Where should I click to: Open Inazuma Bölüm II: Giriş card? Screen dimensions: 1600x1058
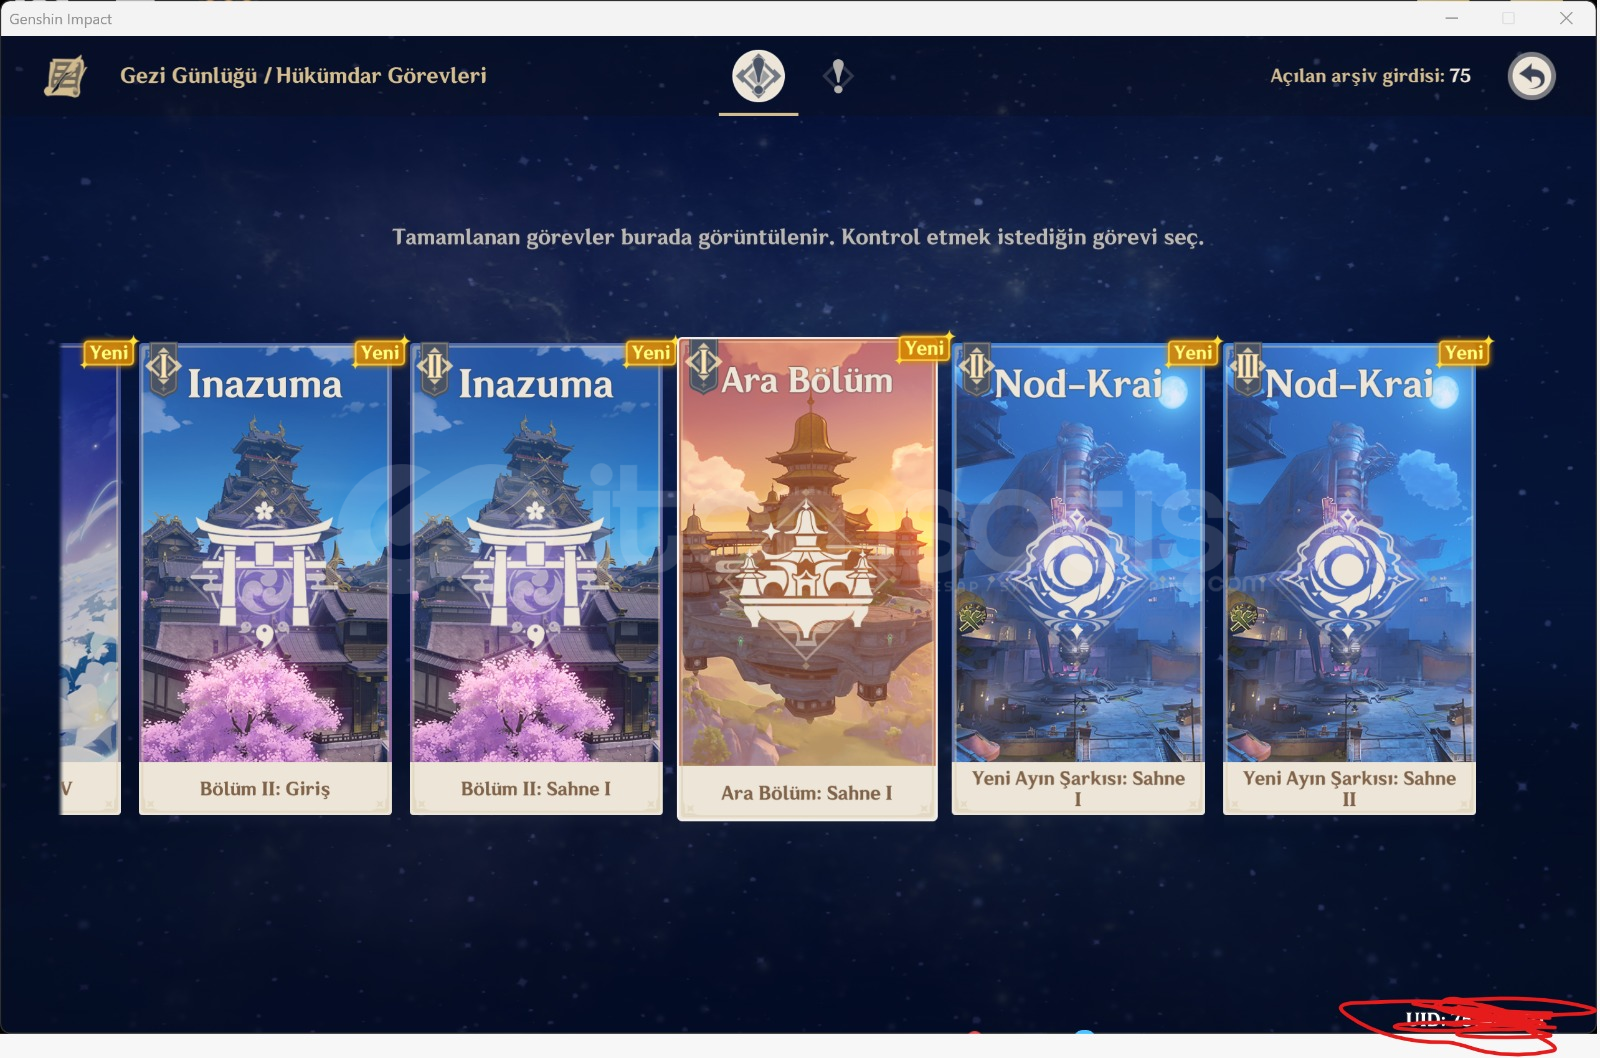(x=265, y=579)
